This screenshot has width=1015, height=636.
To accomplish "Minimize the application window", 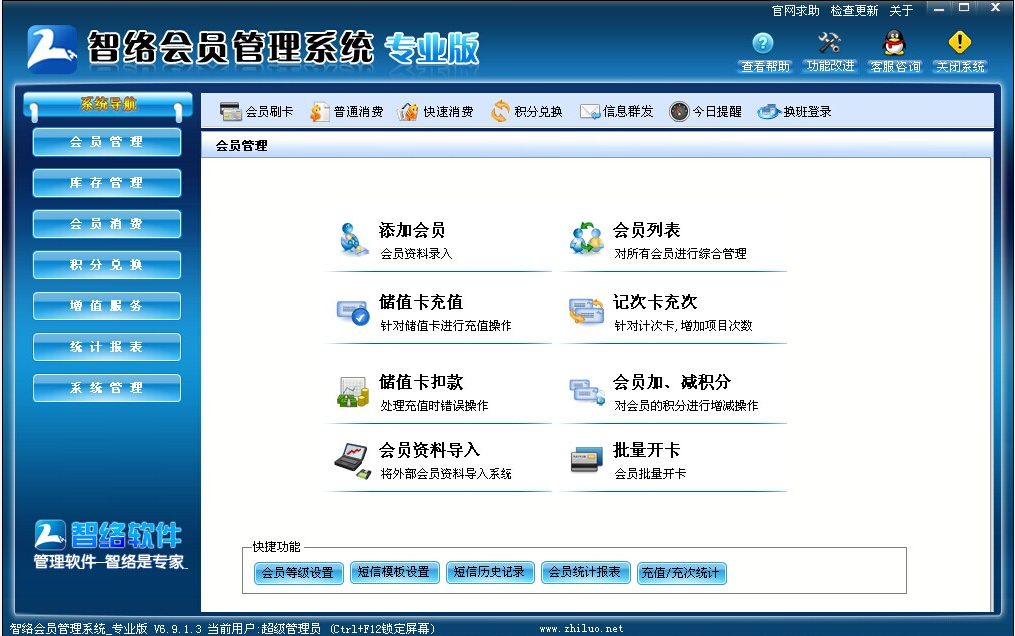I will (939, 8).
